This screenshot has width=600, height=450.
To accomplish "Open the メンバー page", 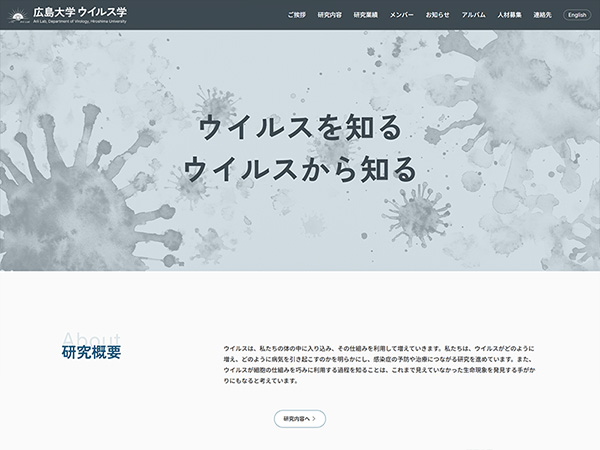I will pos(401,15).
